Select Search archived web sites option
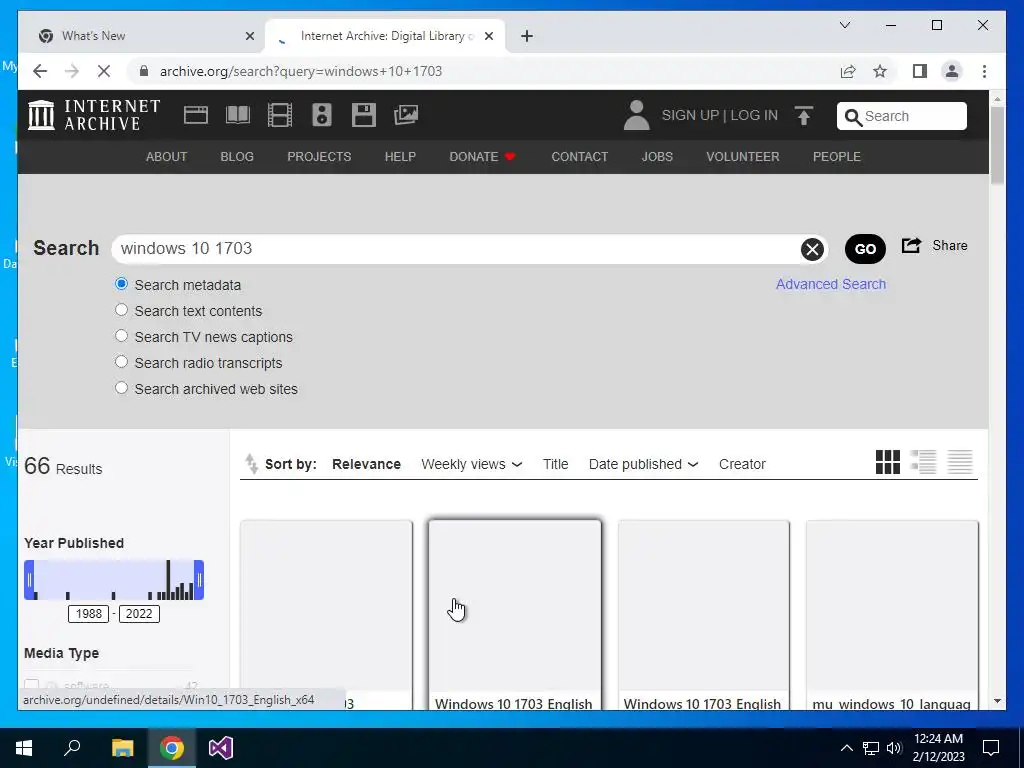Image resolution: width=1024 pixels, height=768 pixels. [121, 388]
